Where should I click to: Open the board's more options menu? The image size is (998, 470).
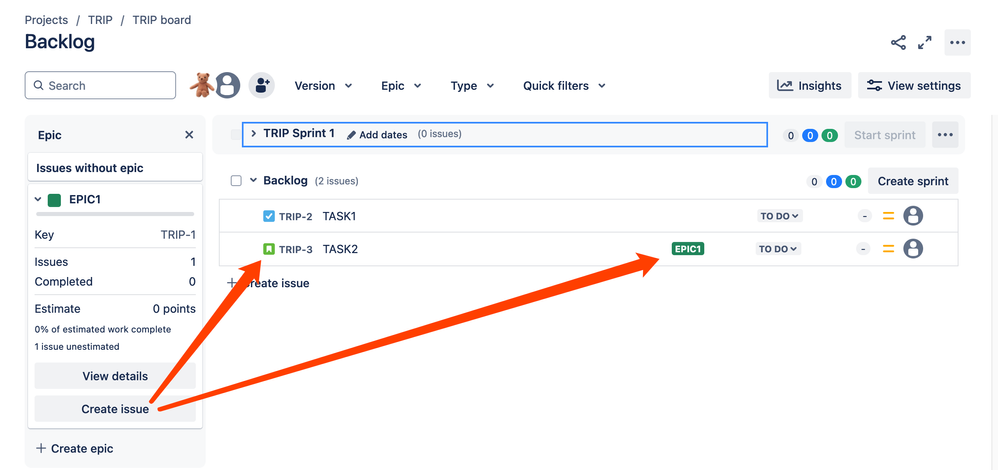[x=957, y=43]
